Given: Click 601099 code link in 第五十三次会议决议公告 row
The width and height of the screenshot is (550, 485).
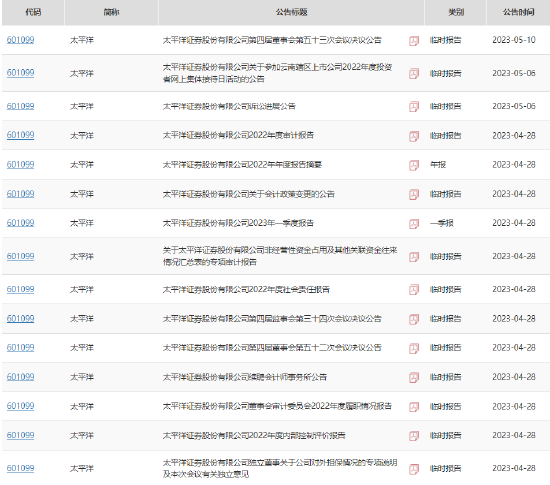Looking at the screenshot, I should pyautogui.click(x=20, y=40).
